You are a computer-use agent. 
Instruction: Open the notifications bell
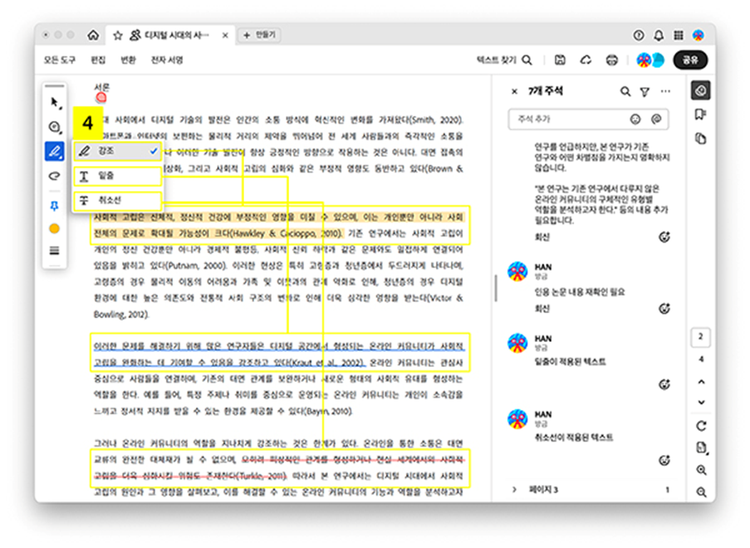[x=659, y=35]
